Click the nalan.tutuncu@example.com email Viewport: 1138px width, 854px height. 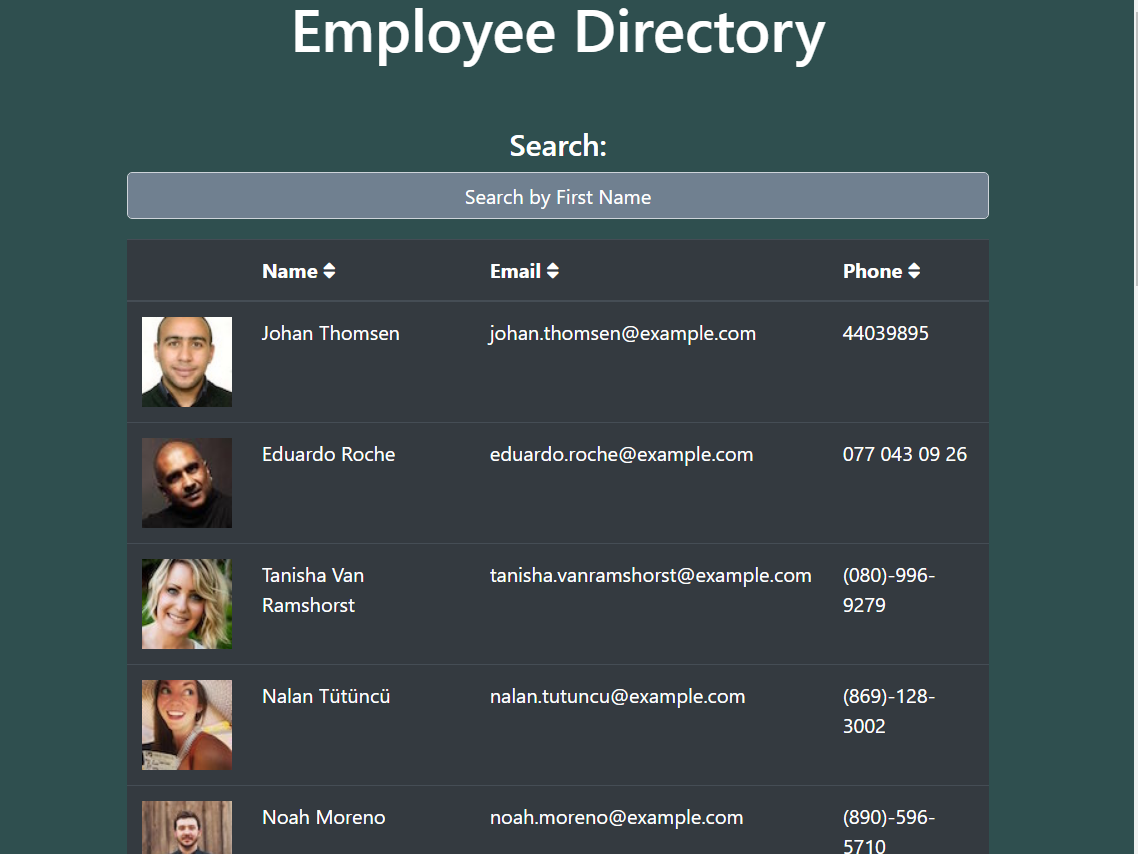tap(617, 696)
